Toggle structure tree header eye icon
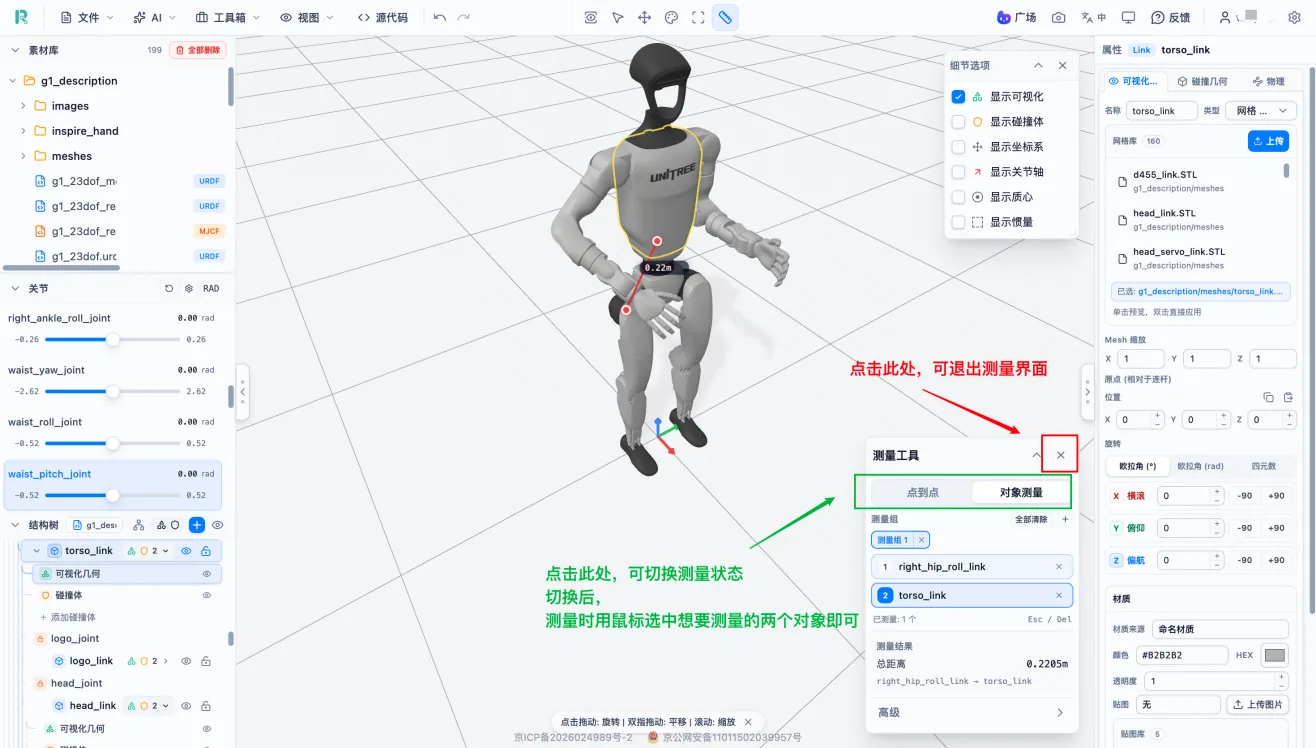The height and width of the screenshot is (748, 1316). tap(217, 524)
